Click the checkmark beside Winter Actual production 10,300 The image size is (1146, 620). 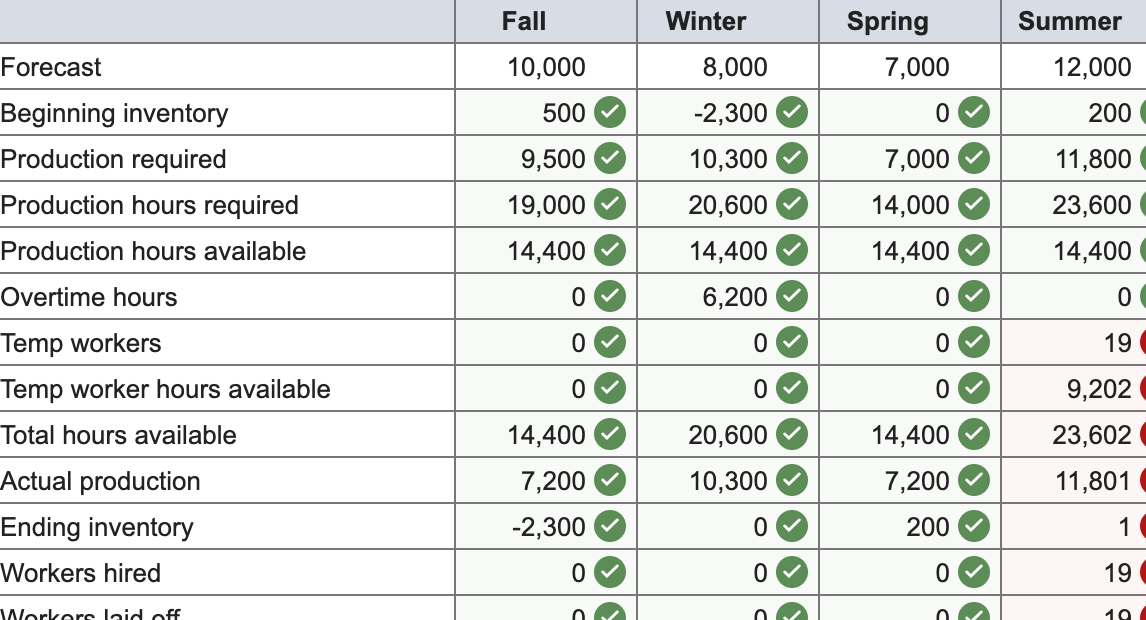tap(790, 481)
